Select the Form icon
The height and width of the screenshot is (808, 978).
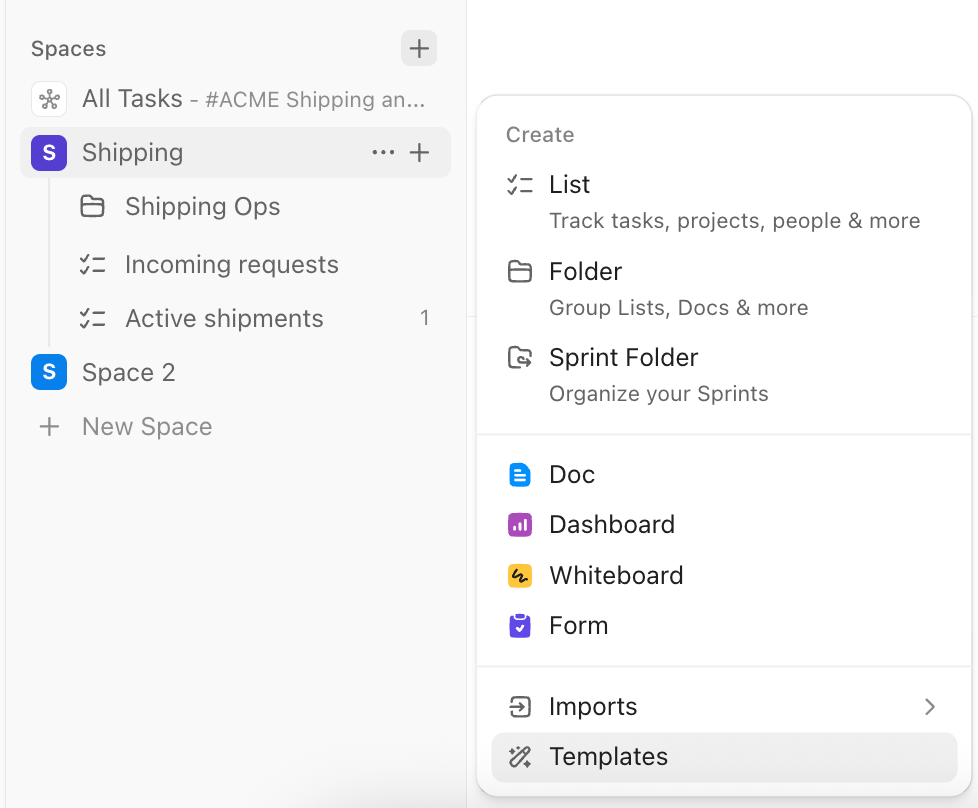pos(520,625)
